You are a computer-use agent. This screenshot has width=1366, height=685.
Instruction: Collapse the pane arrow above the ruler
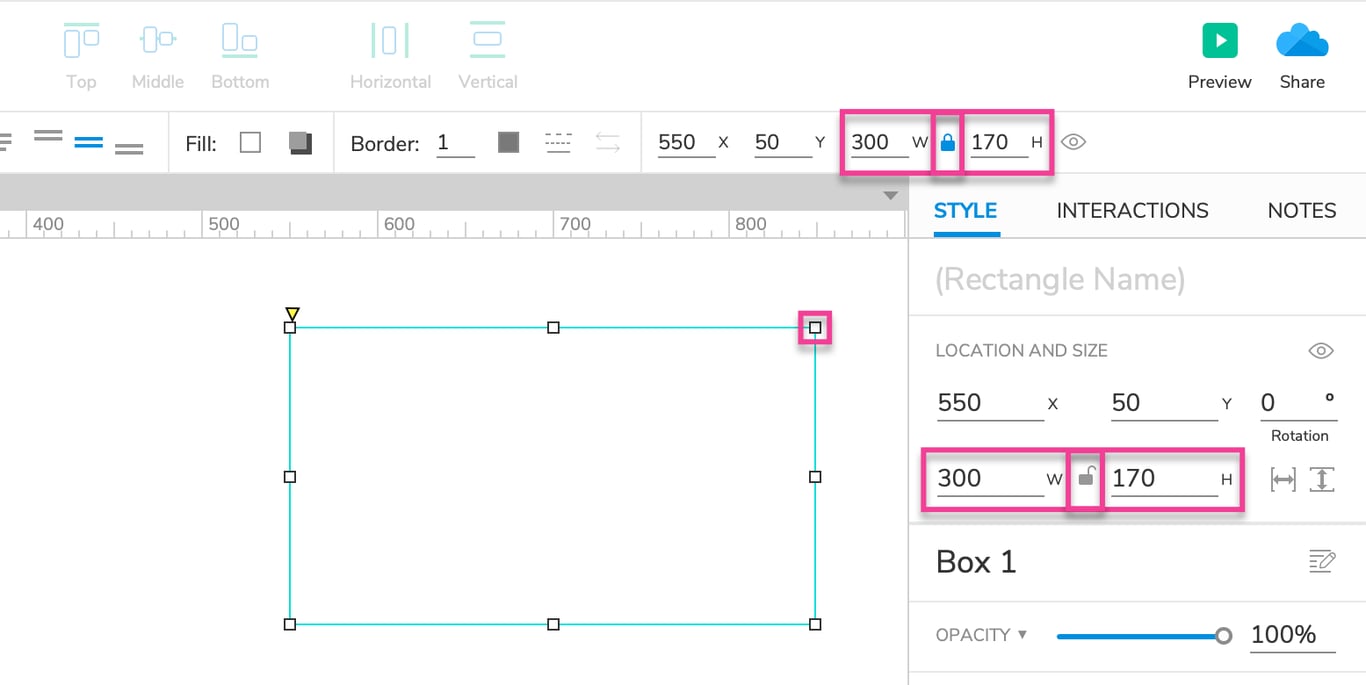pos(891,196)
